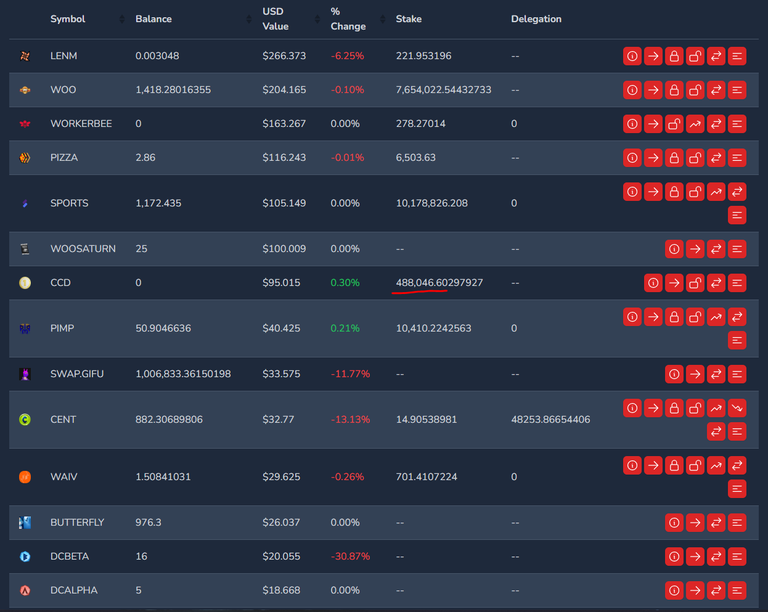This screenshot has height=612, width=768.
Task: Sort table by USD Value arrows
Action: point(317,19)
